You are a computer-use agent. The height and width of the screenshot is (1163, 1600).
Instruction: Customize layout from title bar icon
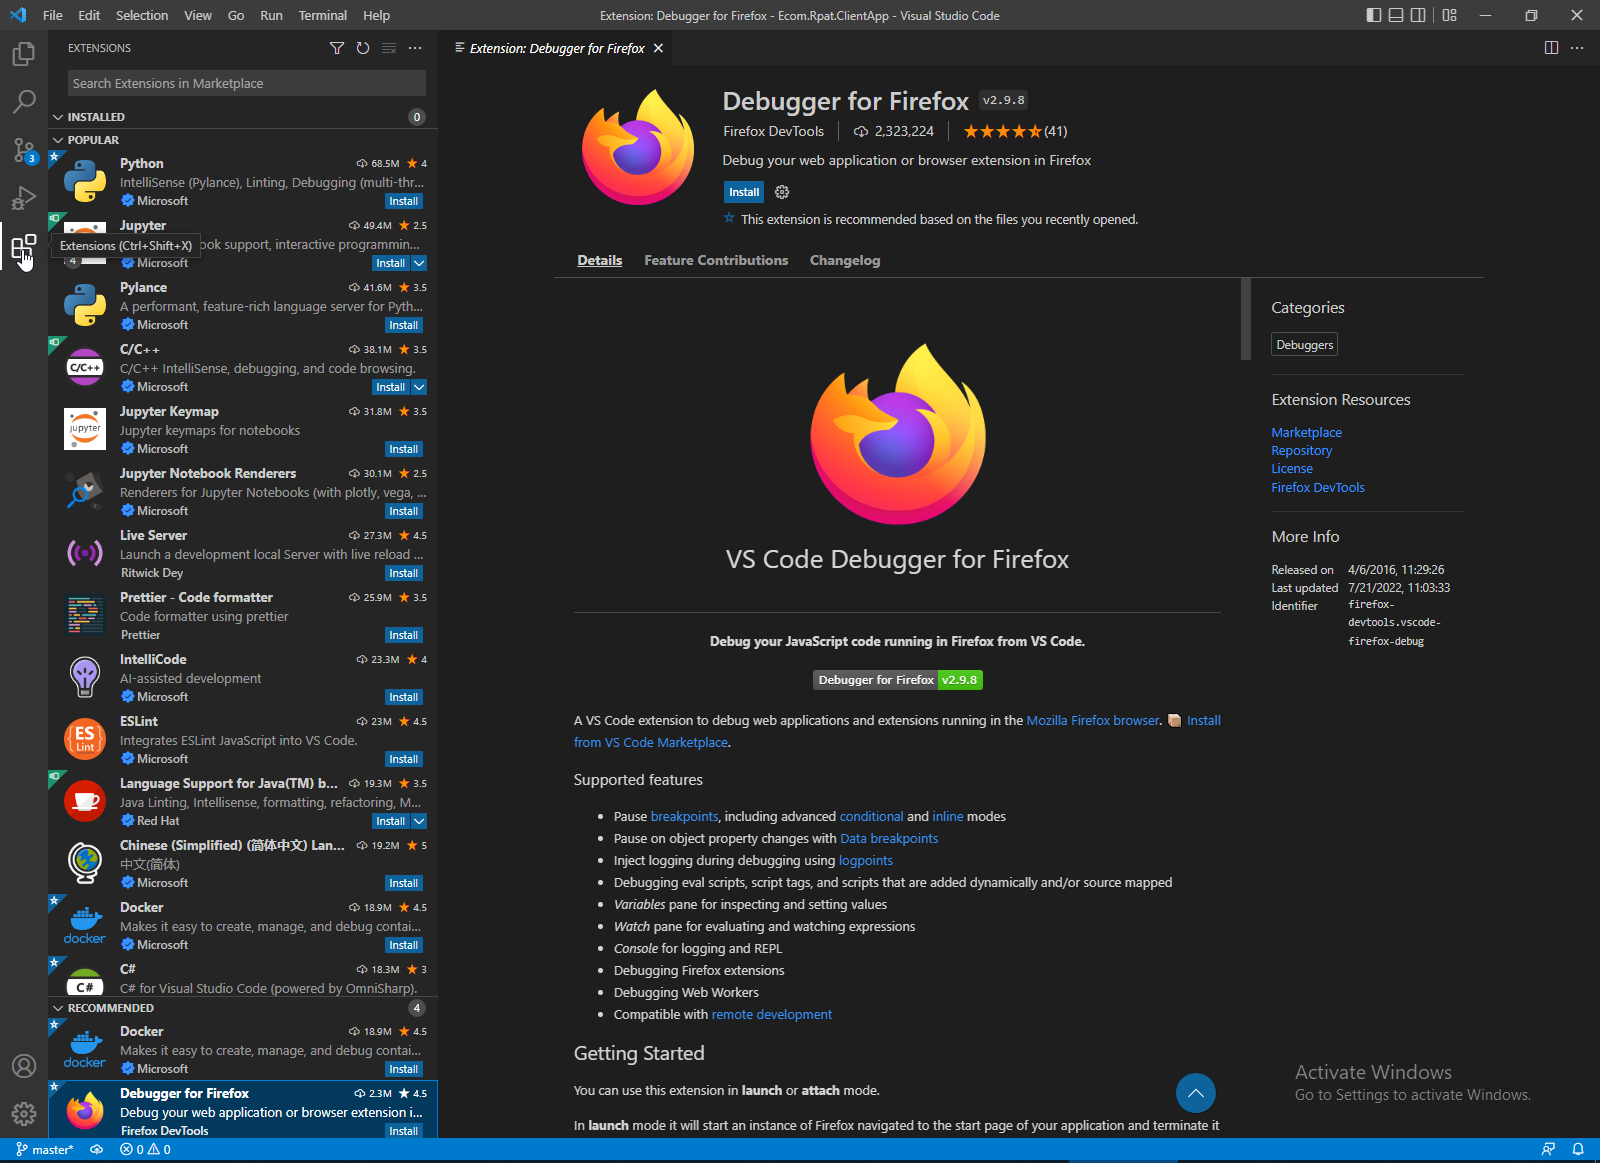[1449, 15]
